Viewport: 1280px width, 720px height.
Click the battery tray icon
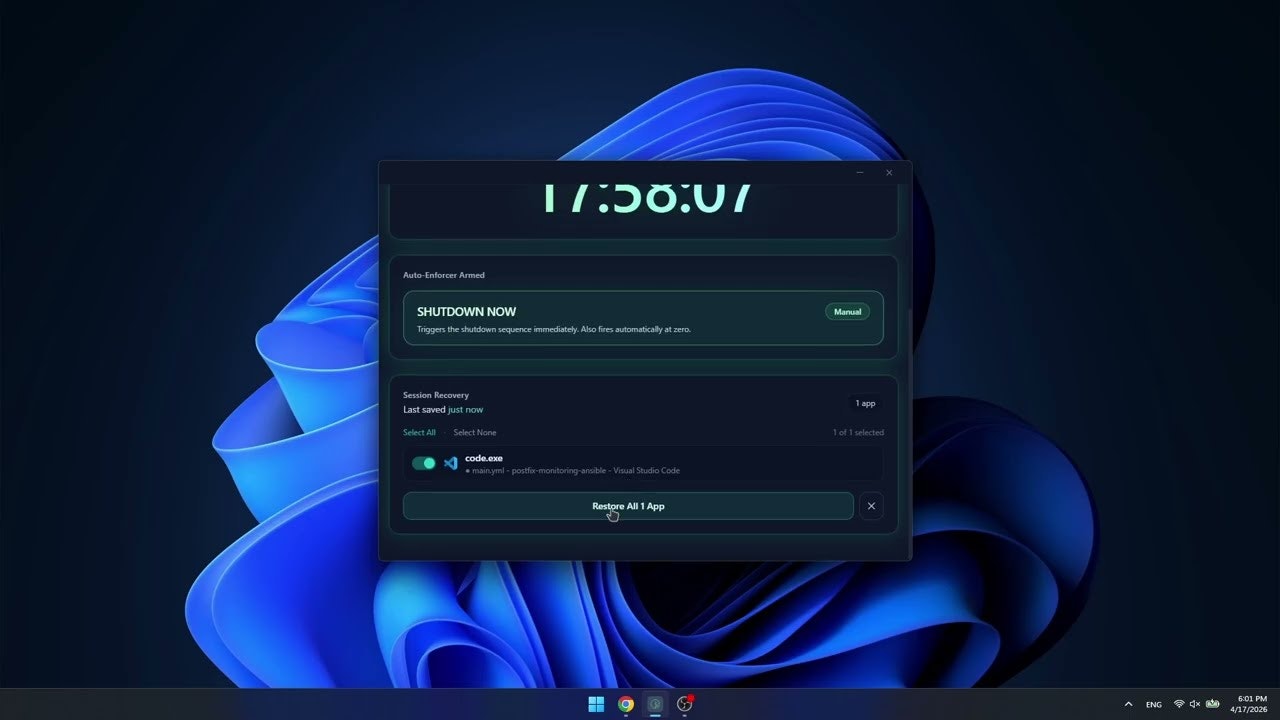1213,704
